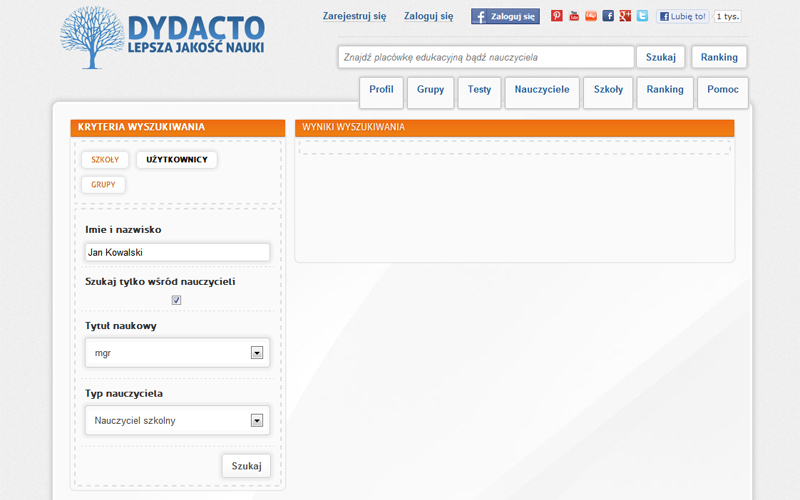800x500 pixels.
Task: Click the Typ nauczyciela label
Action: click(x=124, y=393)
